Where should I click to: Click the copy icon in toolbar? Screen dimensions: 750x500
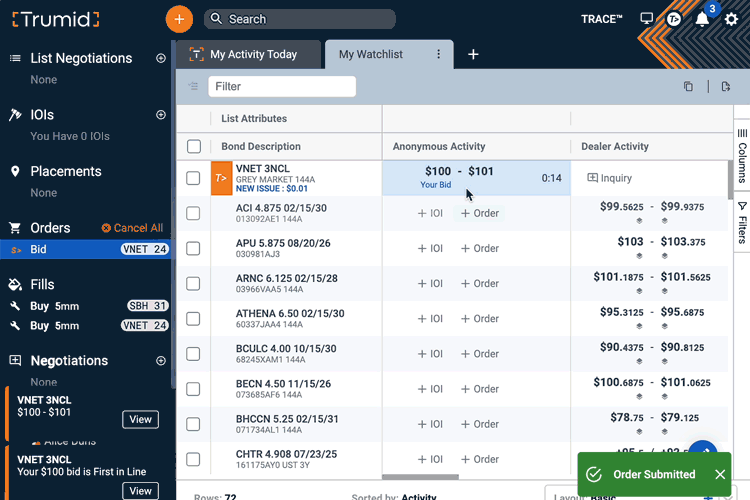coord(688,86)
